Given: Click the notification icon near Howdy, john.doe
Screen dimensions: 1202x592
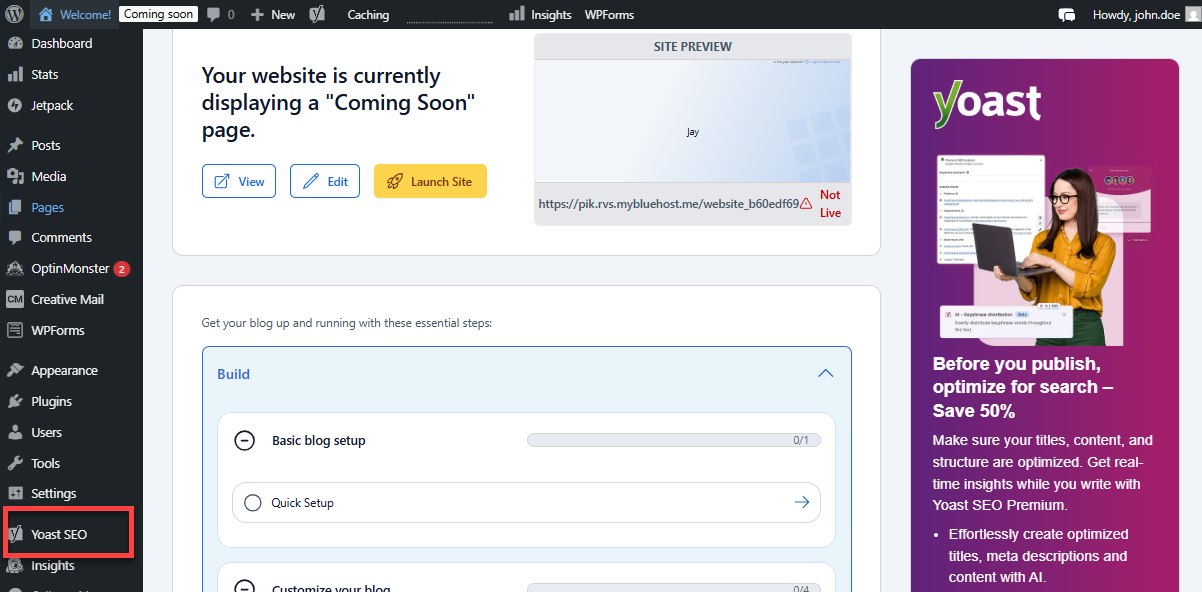Looking at the screenshot, I should tap(1066, 14).
